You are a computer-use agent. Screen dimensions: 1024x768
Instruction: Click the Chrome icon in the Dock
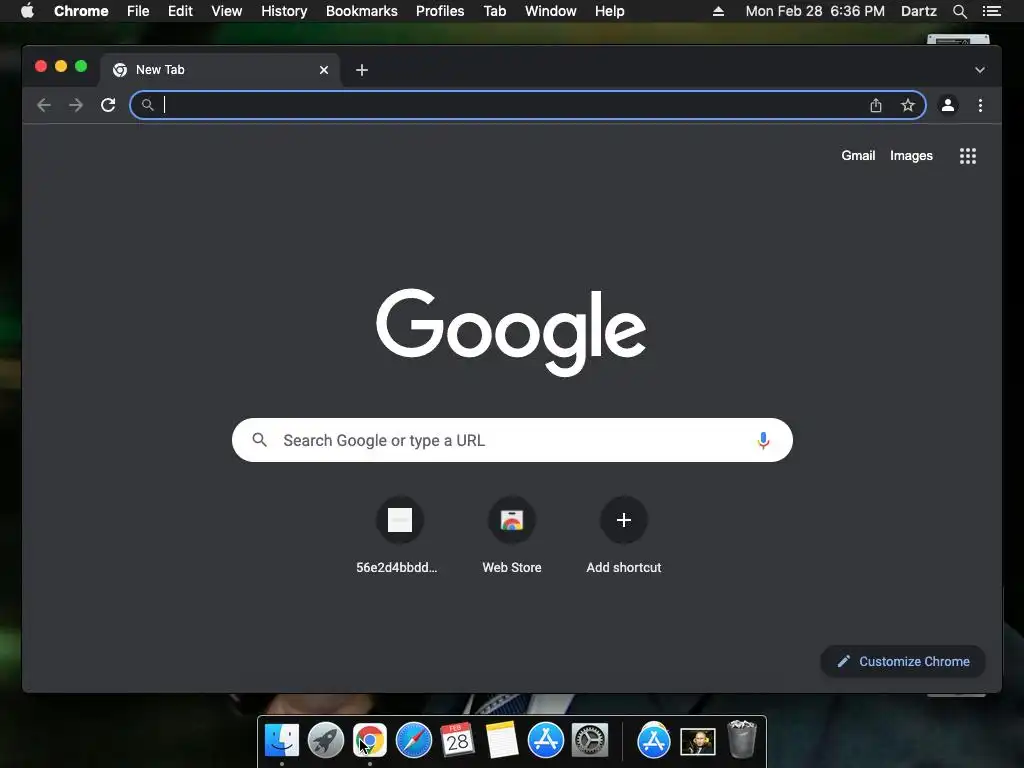[370, 741]
